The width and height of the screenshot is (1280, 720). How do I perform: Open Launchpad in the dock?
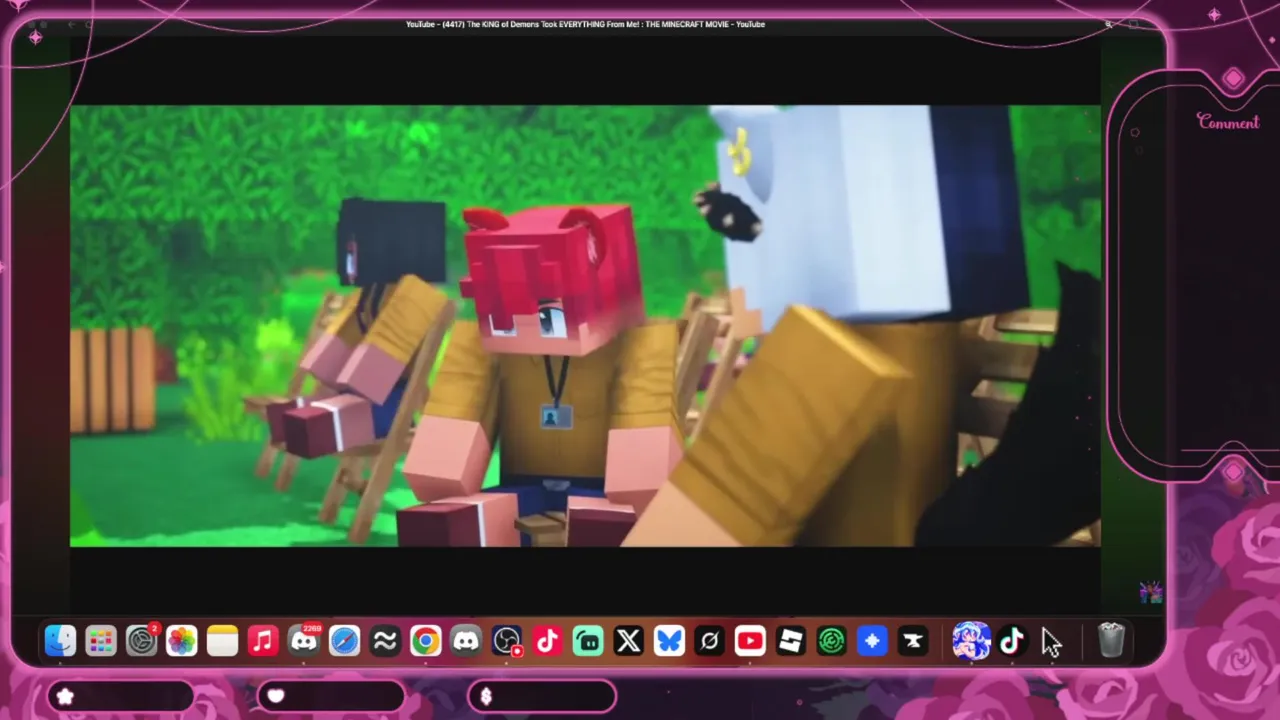pyautogui.click(x=101, y=641)
